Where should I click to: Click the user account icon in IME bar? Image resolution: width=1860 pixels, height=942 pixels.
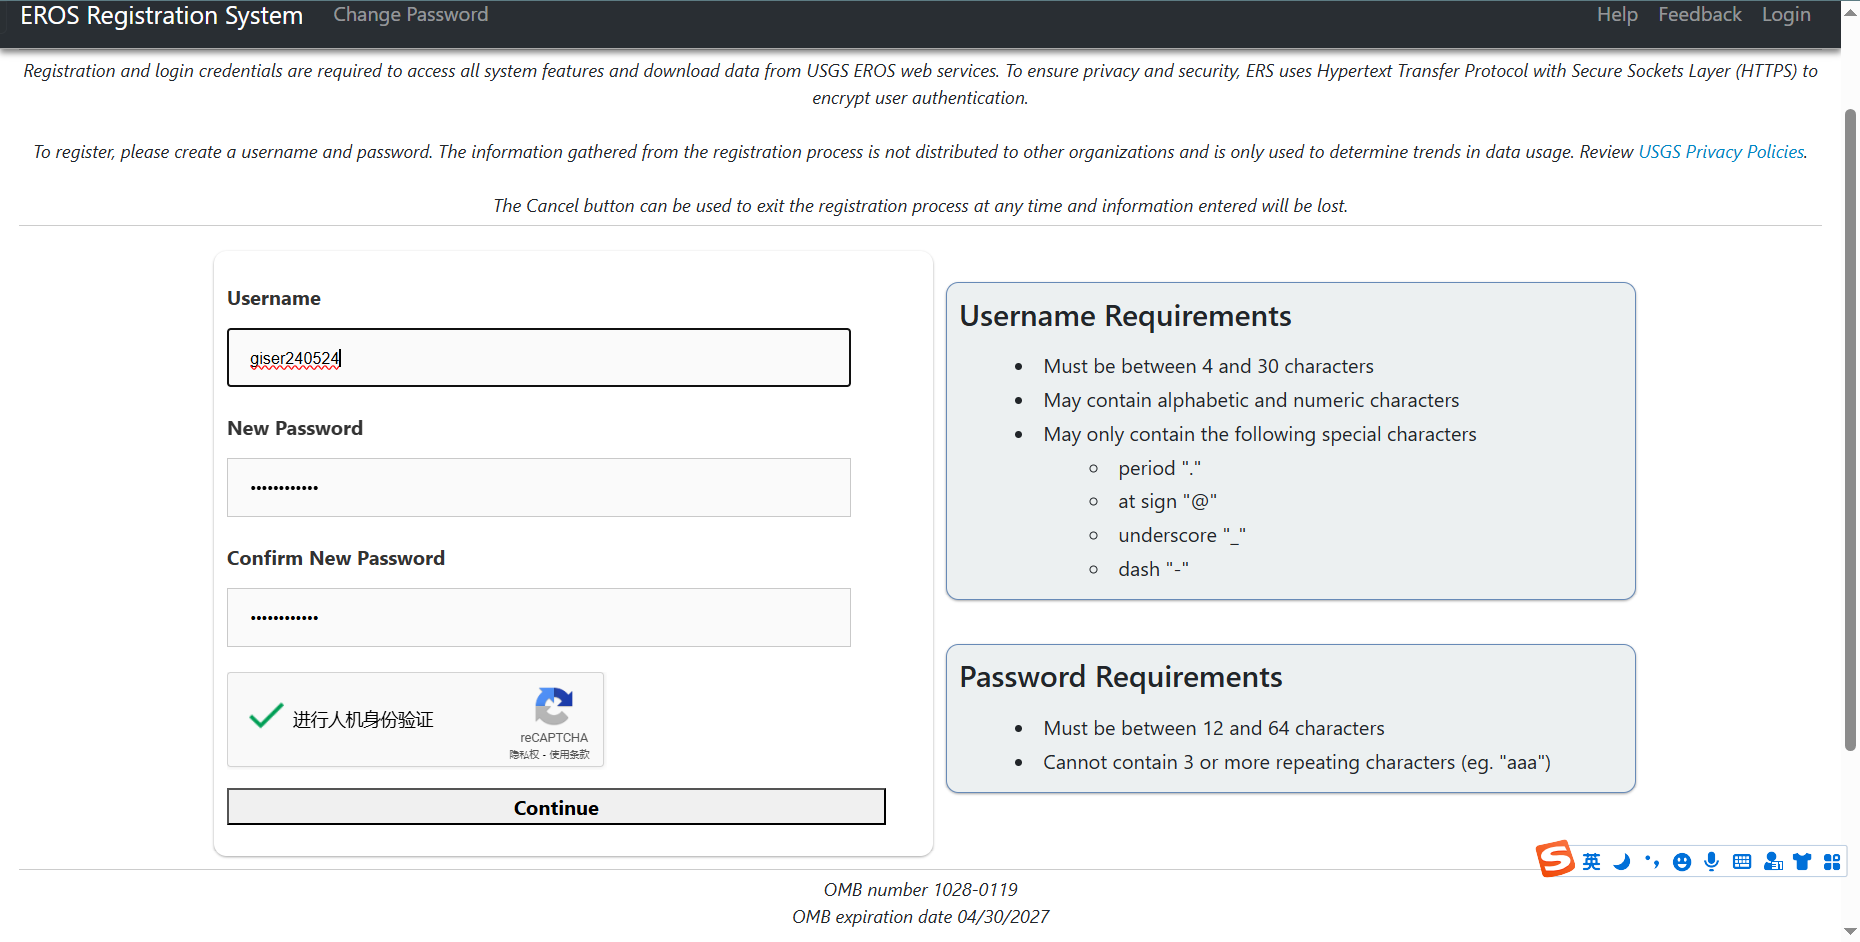click(1773, 862)
